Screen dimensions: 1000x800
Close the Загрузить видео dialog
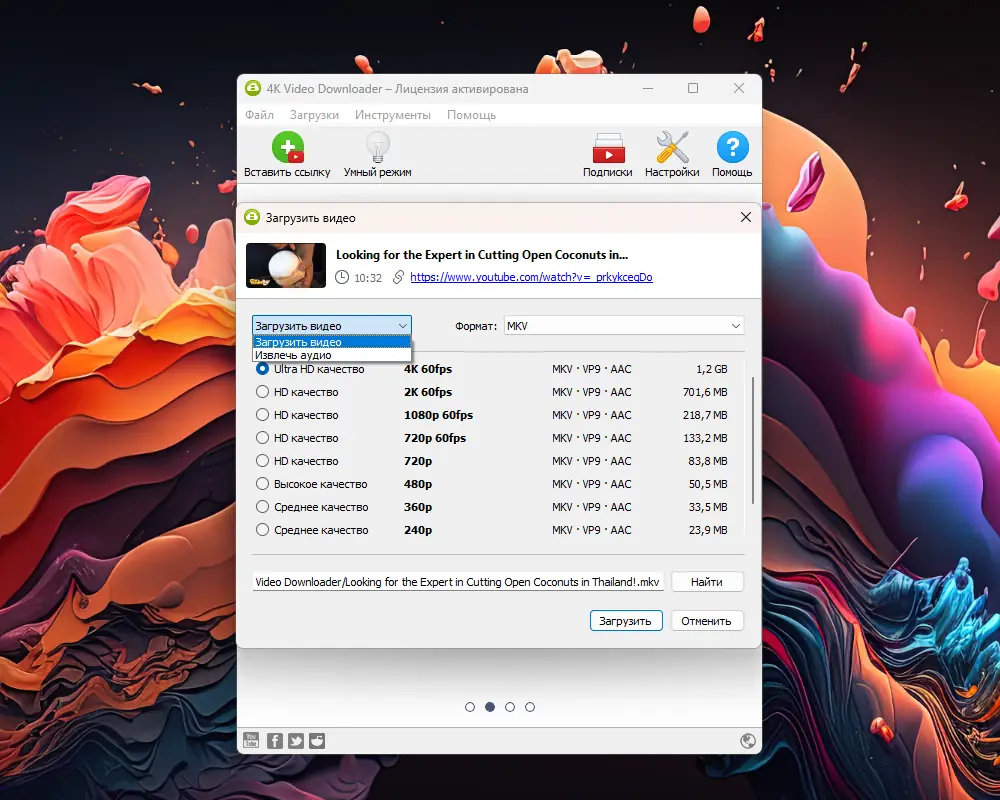746,218
